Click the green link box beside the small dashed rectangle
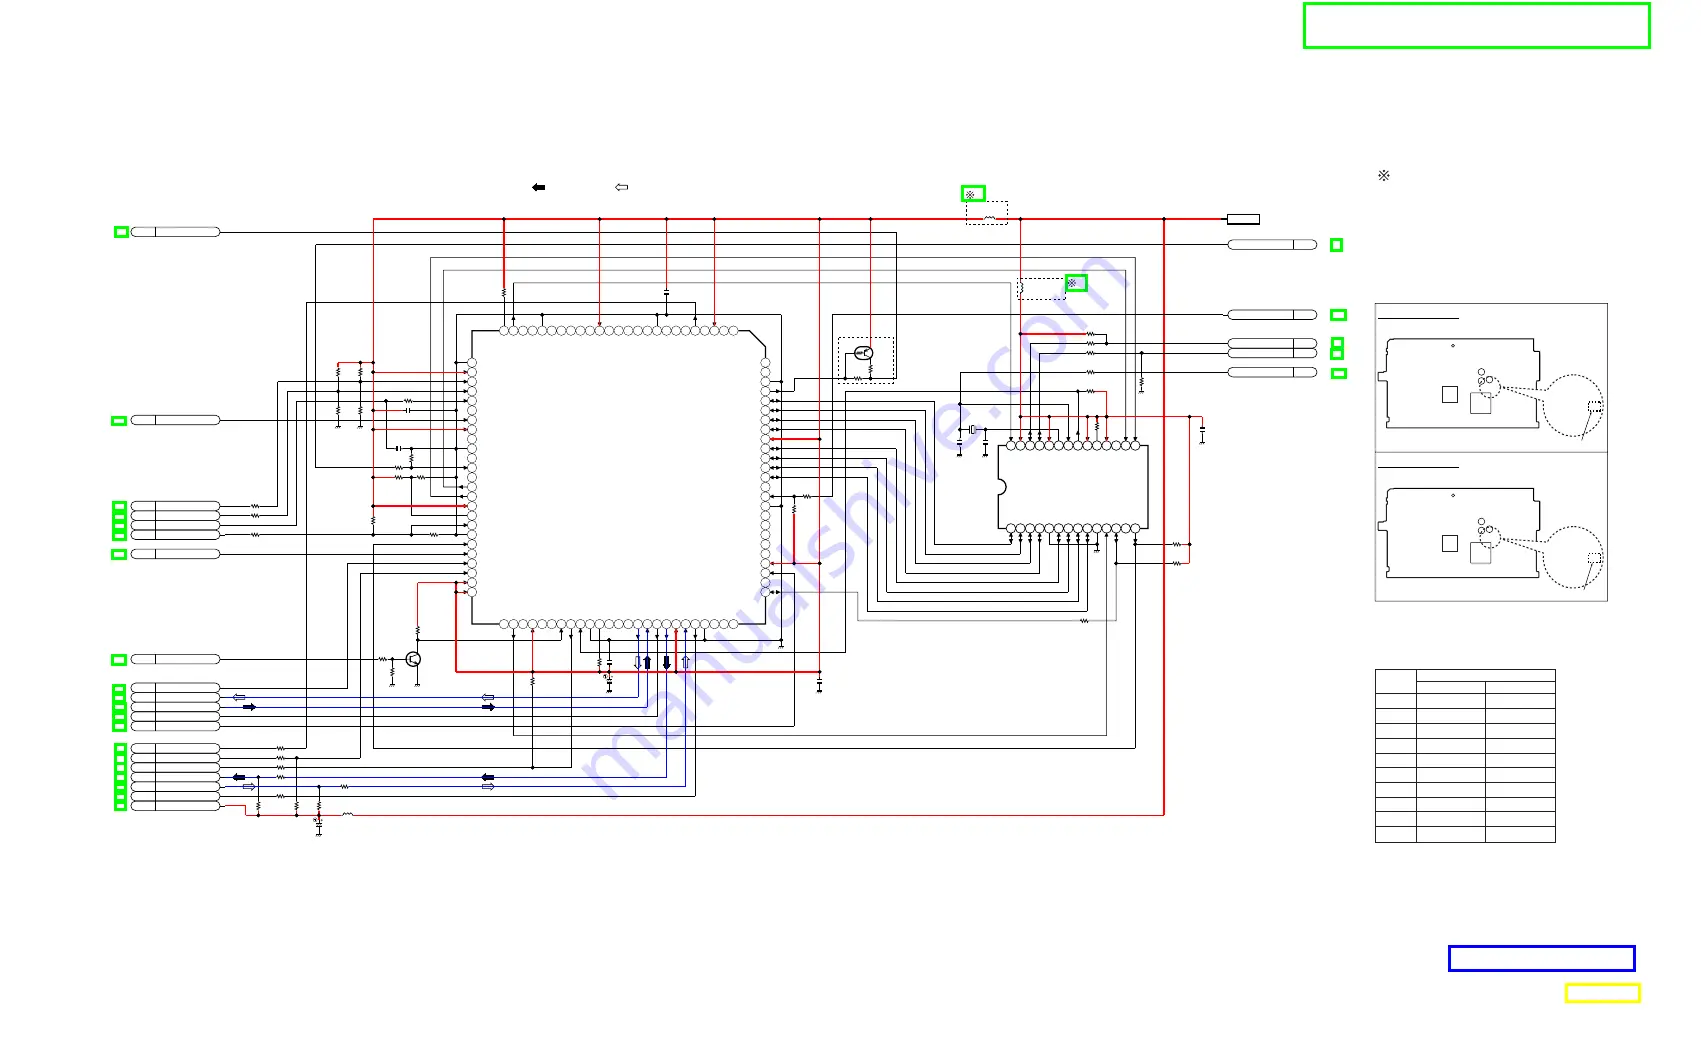1701x1041 pixels. coord(1075,283)
